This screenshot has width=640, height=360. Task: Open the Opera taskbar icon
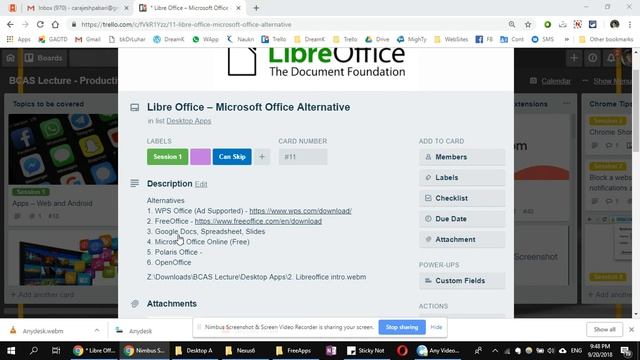(x=402, y=351)
